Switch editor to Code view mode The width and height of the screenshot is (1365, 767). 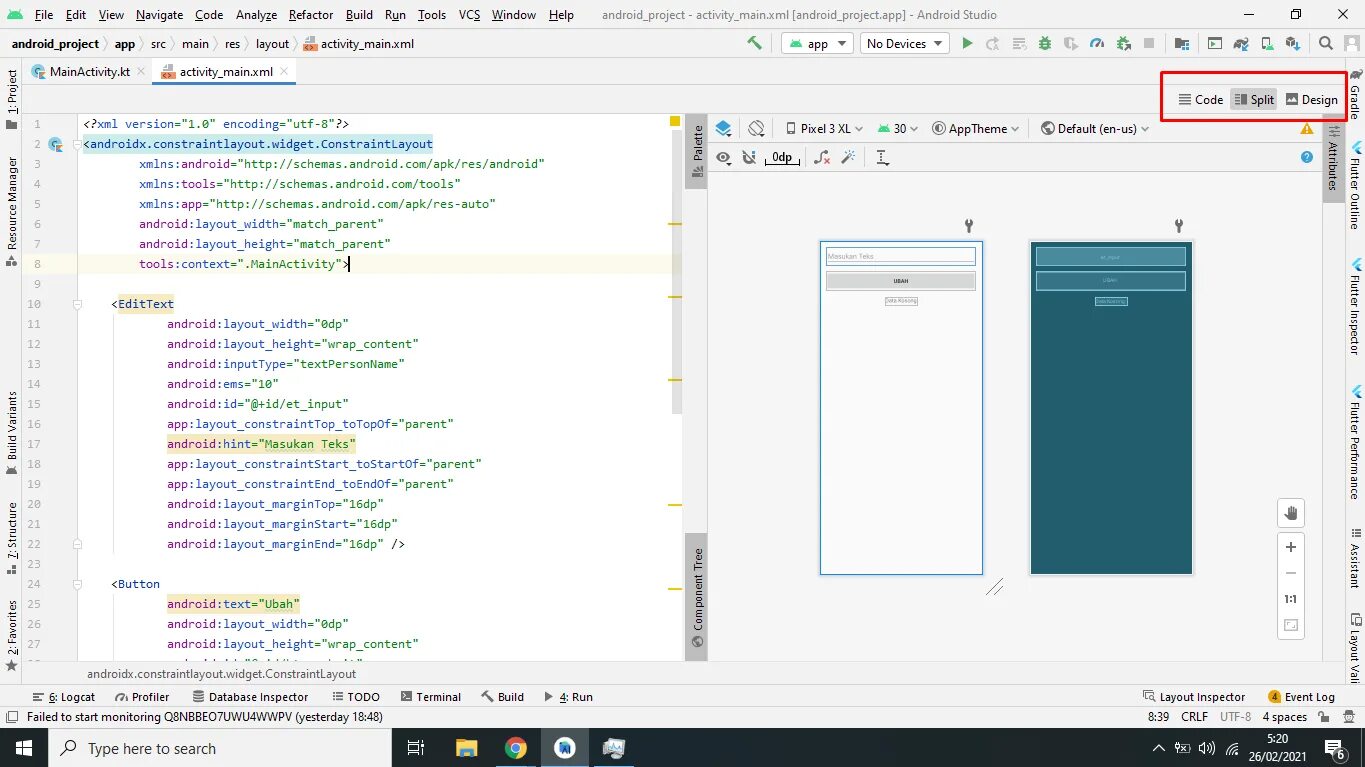(1200, 99)
